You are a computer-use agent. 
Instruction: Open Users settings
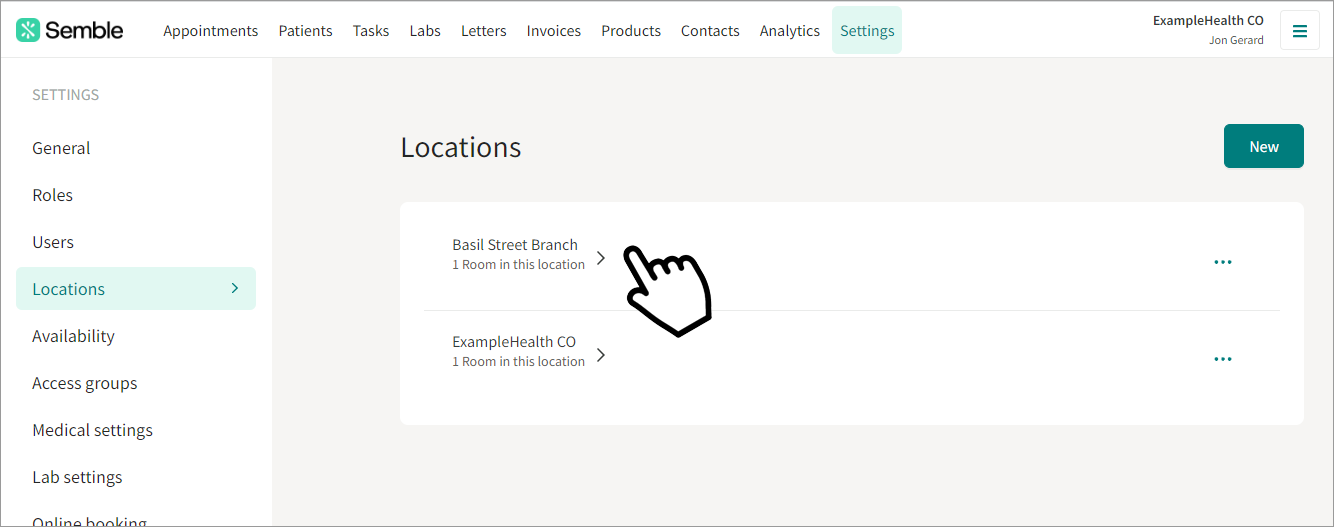click(53, 242)
